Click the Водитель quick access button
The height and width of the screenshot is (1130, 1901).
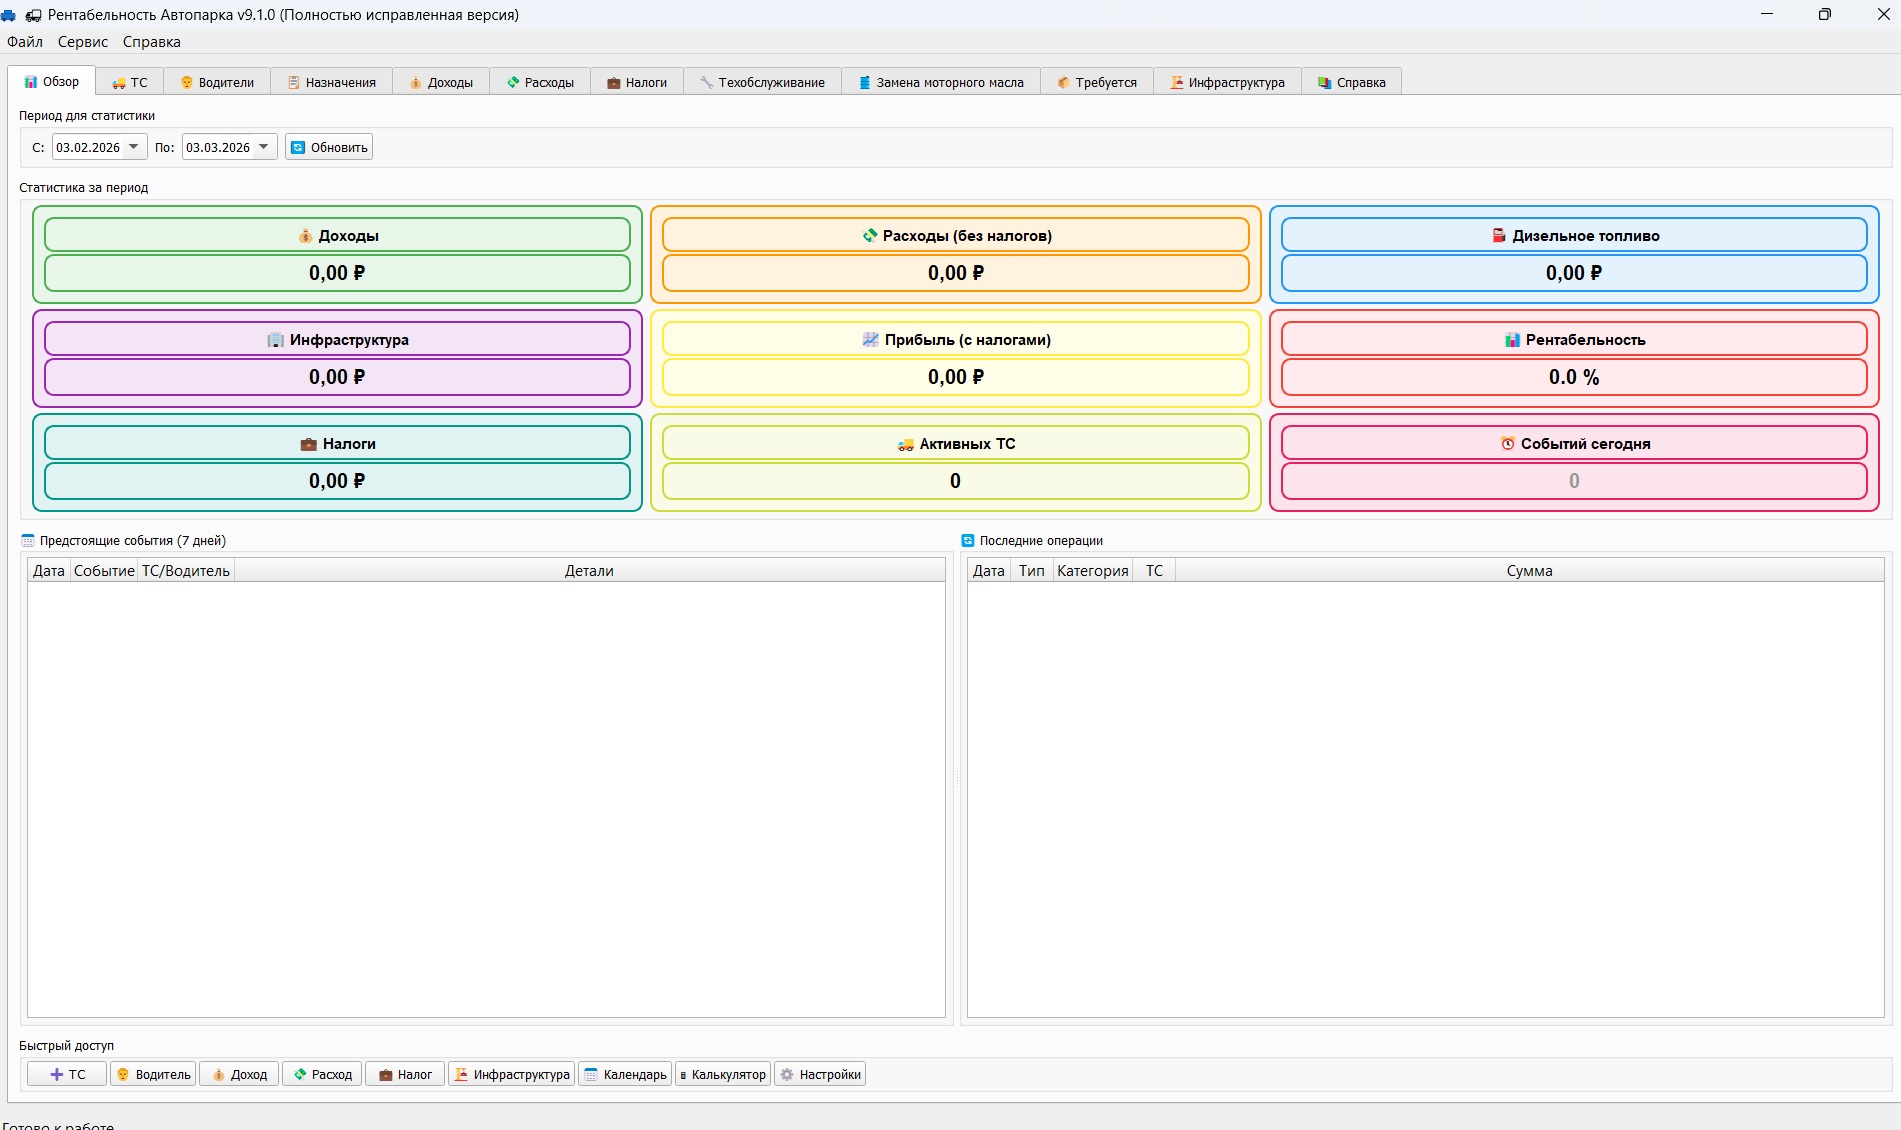tap(153, 1075)
